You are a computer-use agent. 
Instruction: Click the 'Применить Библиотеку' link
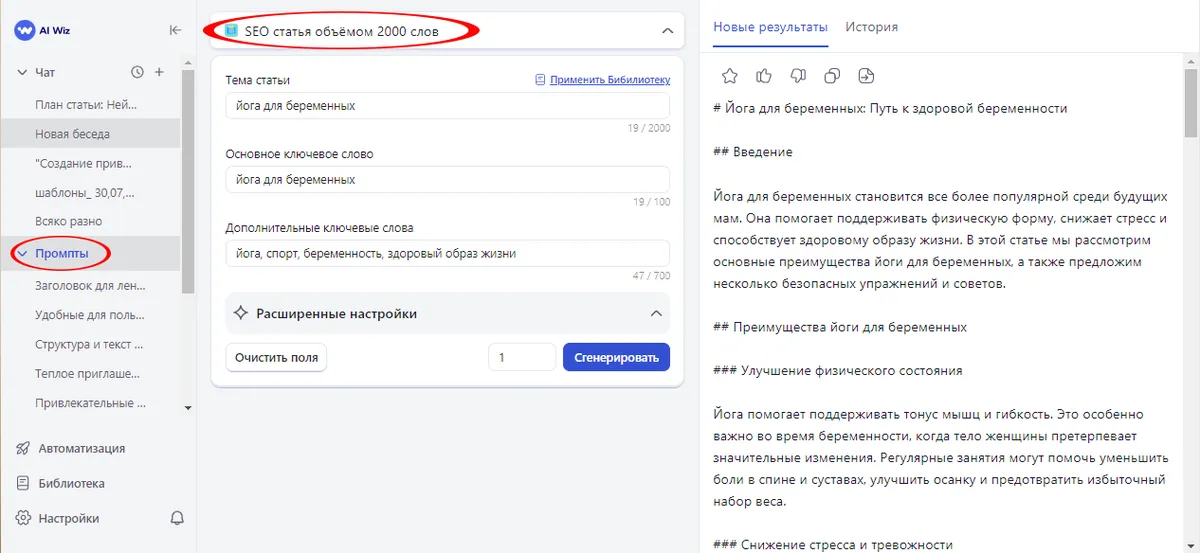pos(609,80)
